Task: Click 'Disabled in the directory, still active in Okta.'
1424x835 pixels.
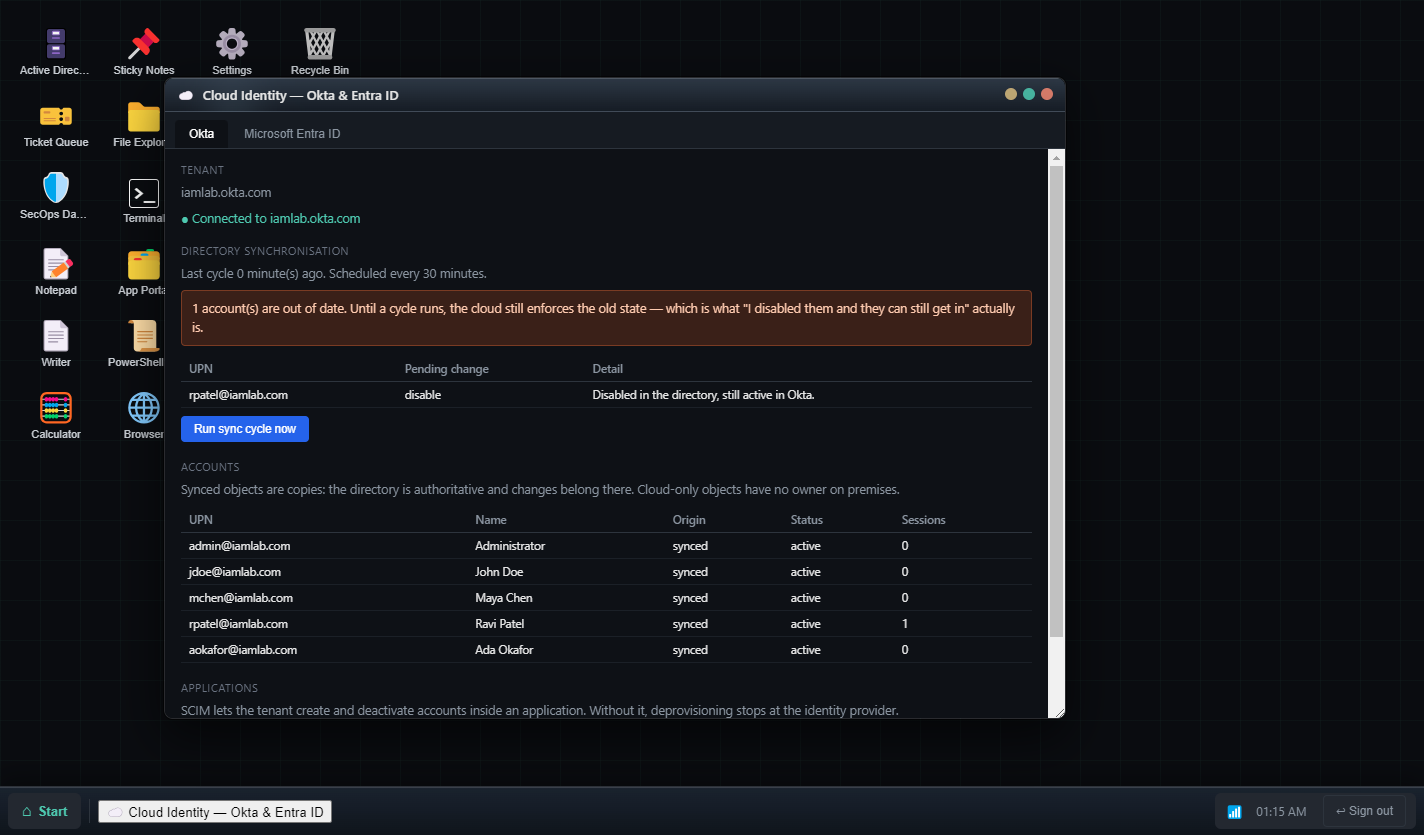Action: tap(703, 395)
